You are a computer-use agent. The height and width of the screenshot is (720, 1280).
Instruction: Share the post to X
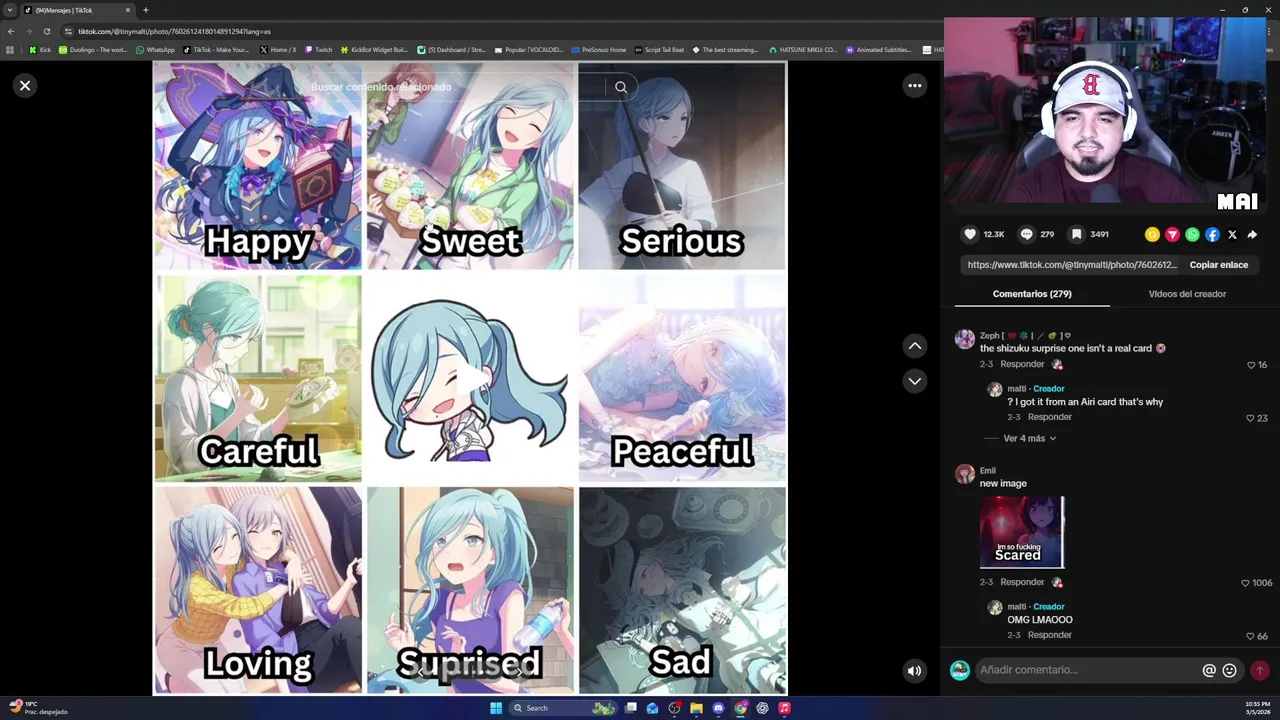point(1232,234)
